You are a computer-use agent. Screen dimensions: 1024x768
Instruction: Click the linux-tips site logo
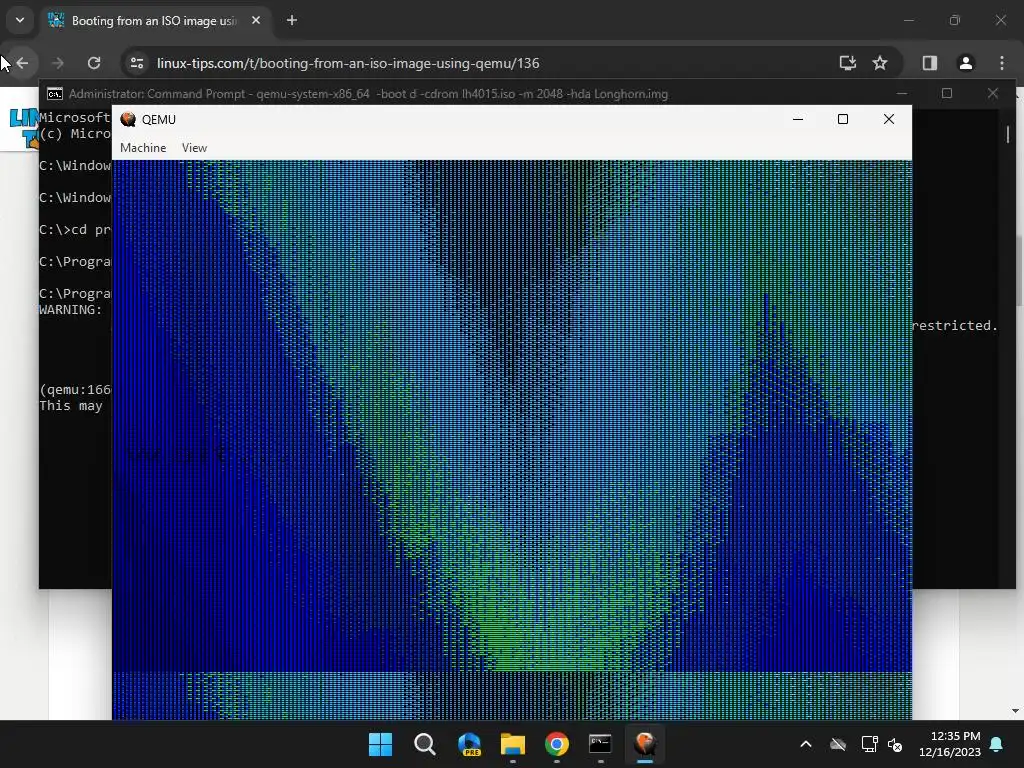(x=24, y=128)
